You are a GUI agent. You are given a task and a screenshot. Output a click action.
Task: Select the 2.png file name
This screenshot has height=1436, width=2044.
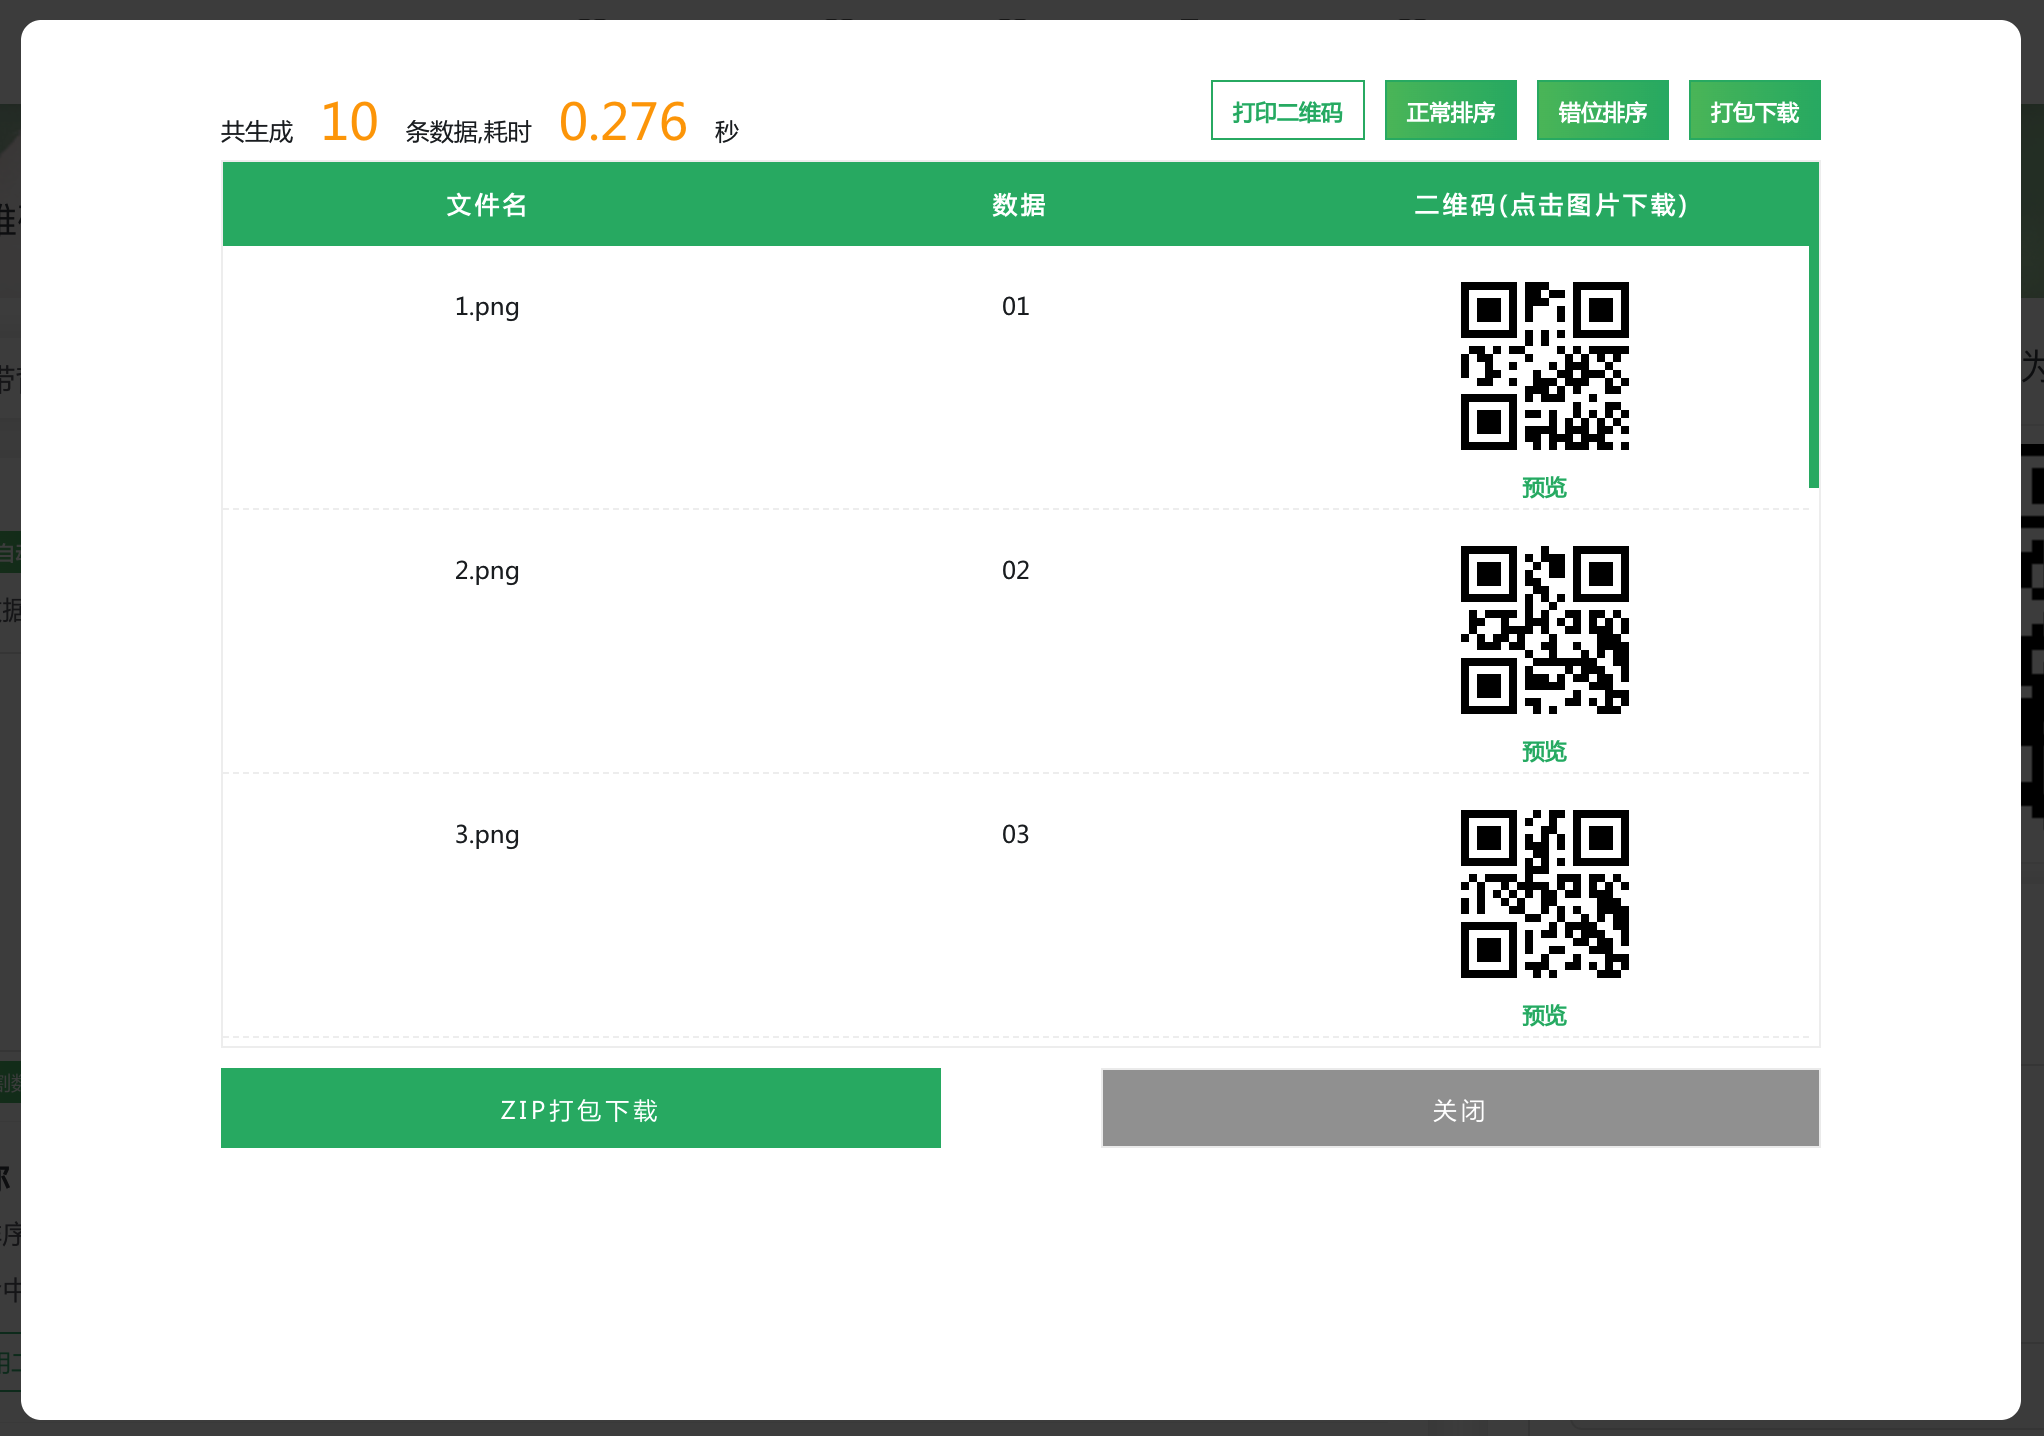[x=487, y=571]
